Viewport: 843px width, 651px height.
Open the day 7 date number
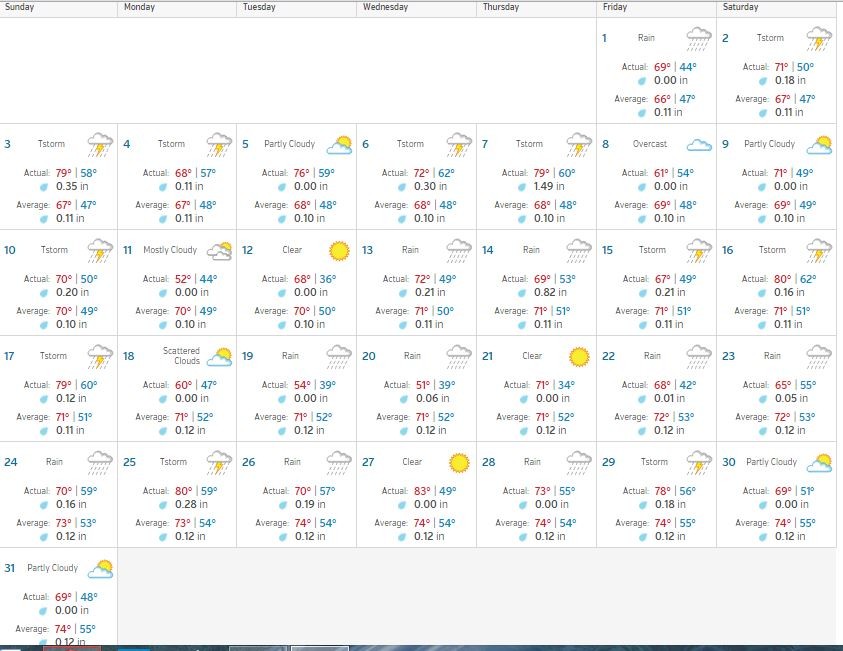coord(485,144)
